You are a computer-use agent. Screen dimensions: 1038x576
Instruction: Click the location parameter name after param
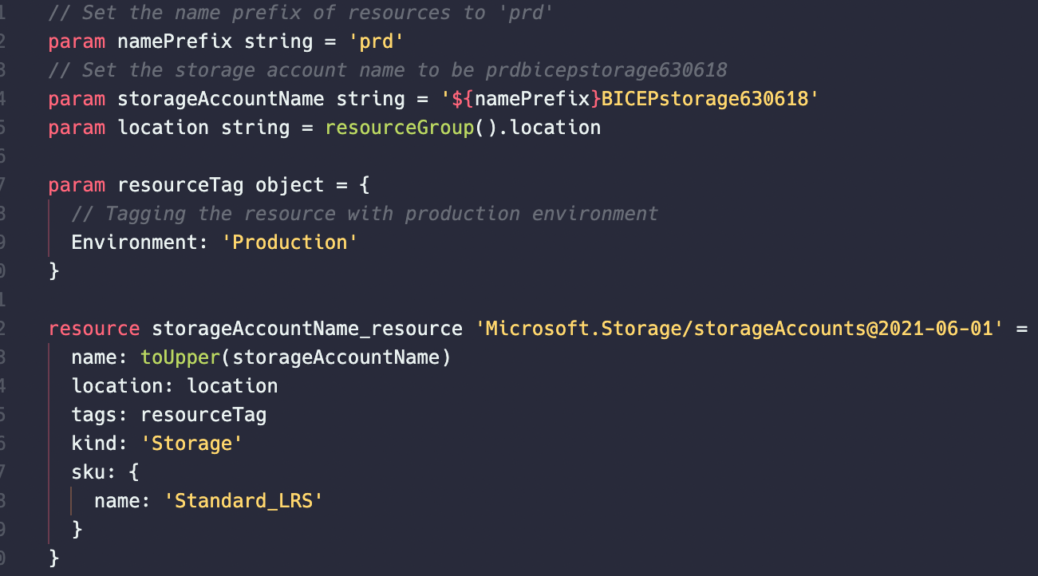tap(163, 127)
